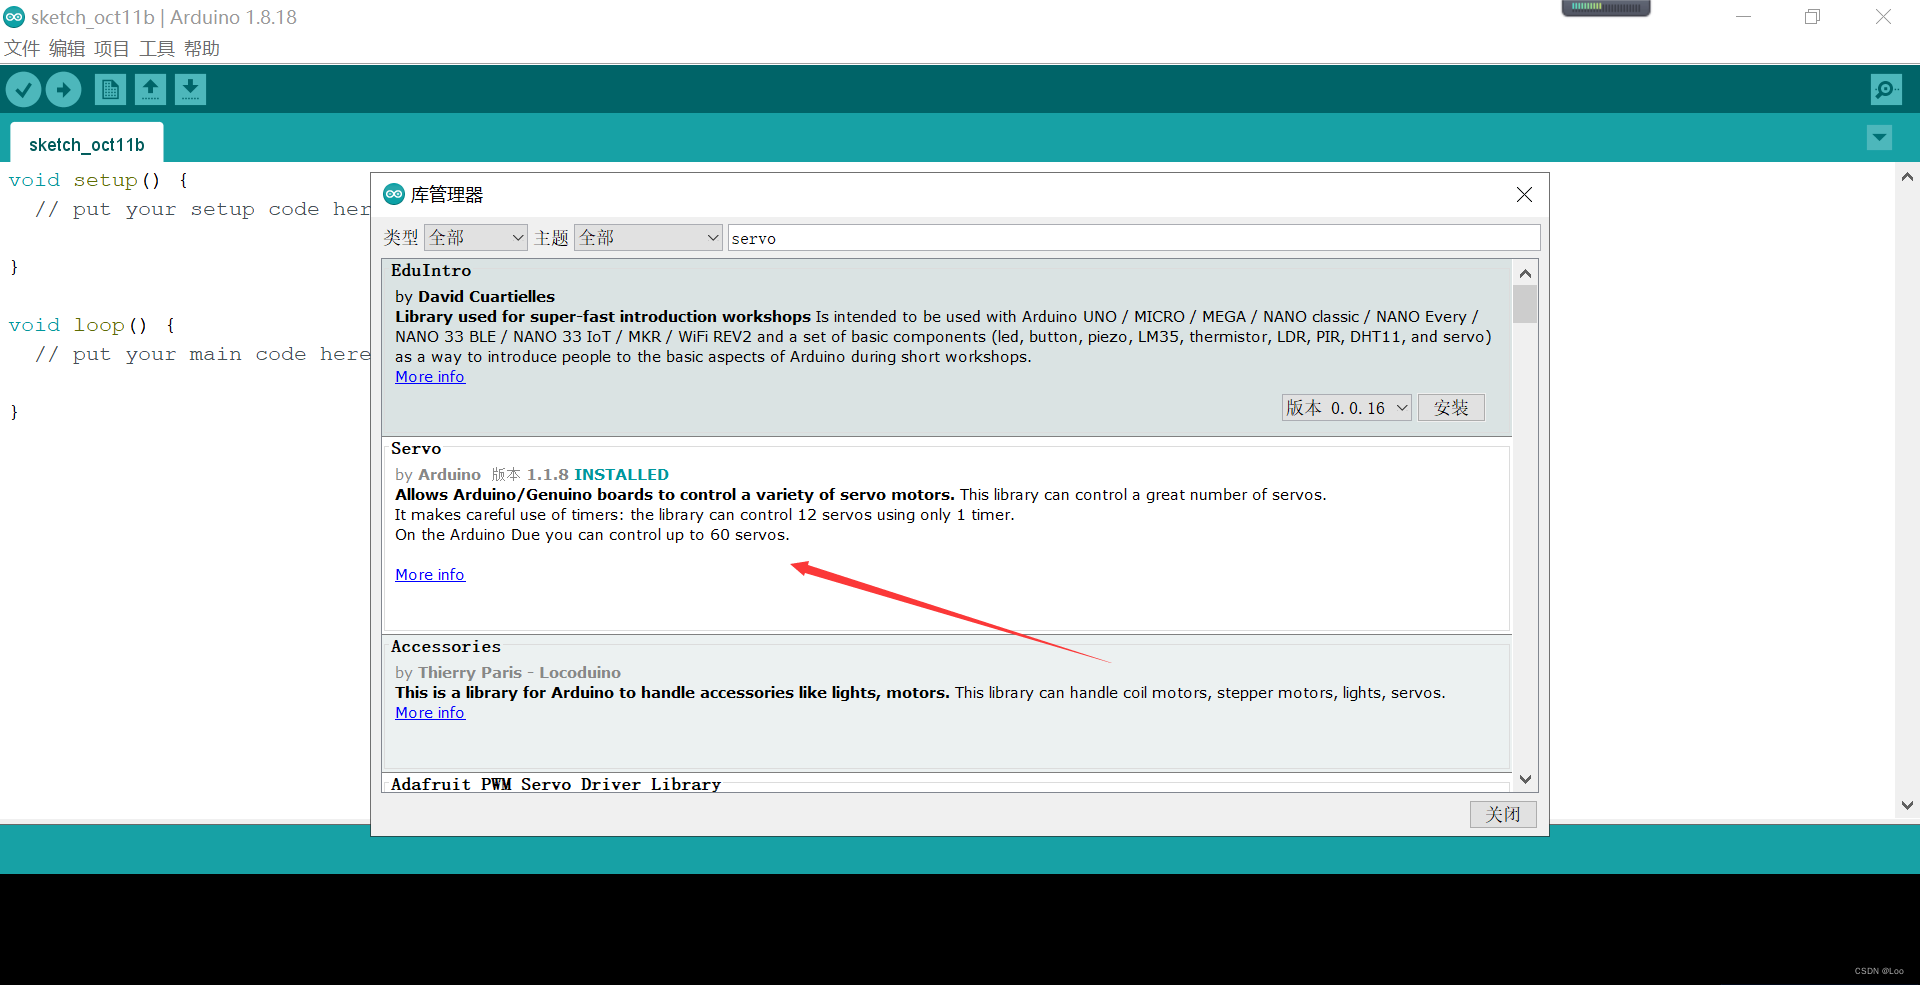Click editor scrollbar down arrow

1907,805
